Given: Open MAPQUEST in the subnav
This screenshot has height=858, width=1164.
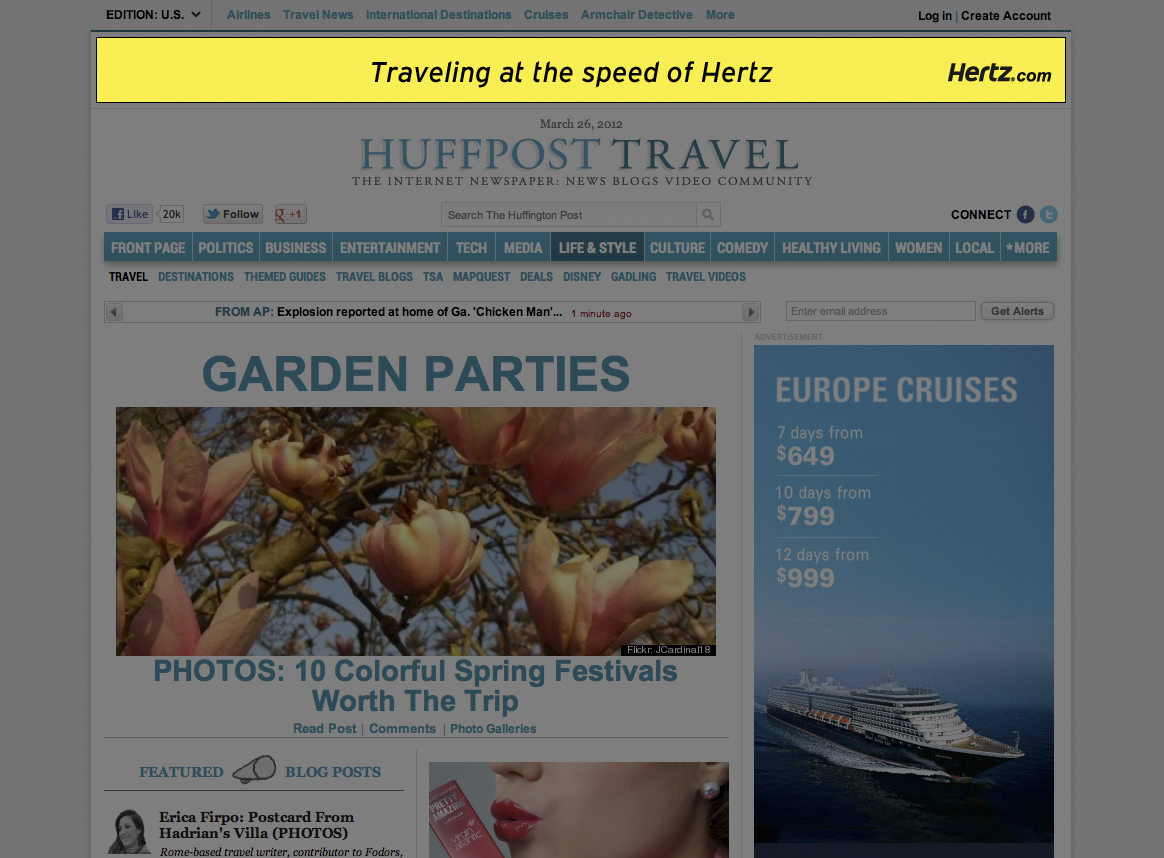Looking at the screenshot, I should 482,277.
